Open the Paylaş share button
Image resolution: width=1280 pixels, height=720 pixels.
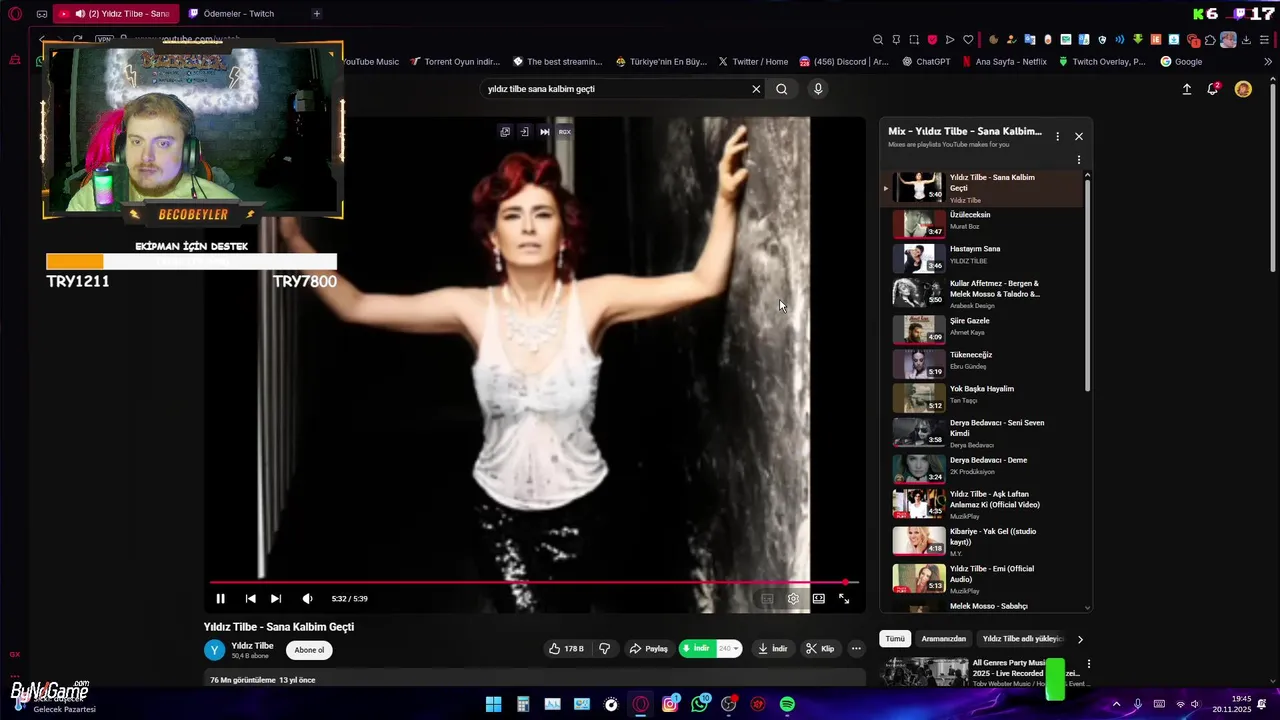pyautogui.click(x=648, y=648)
